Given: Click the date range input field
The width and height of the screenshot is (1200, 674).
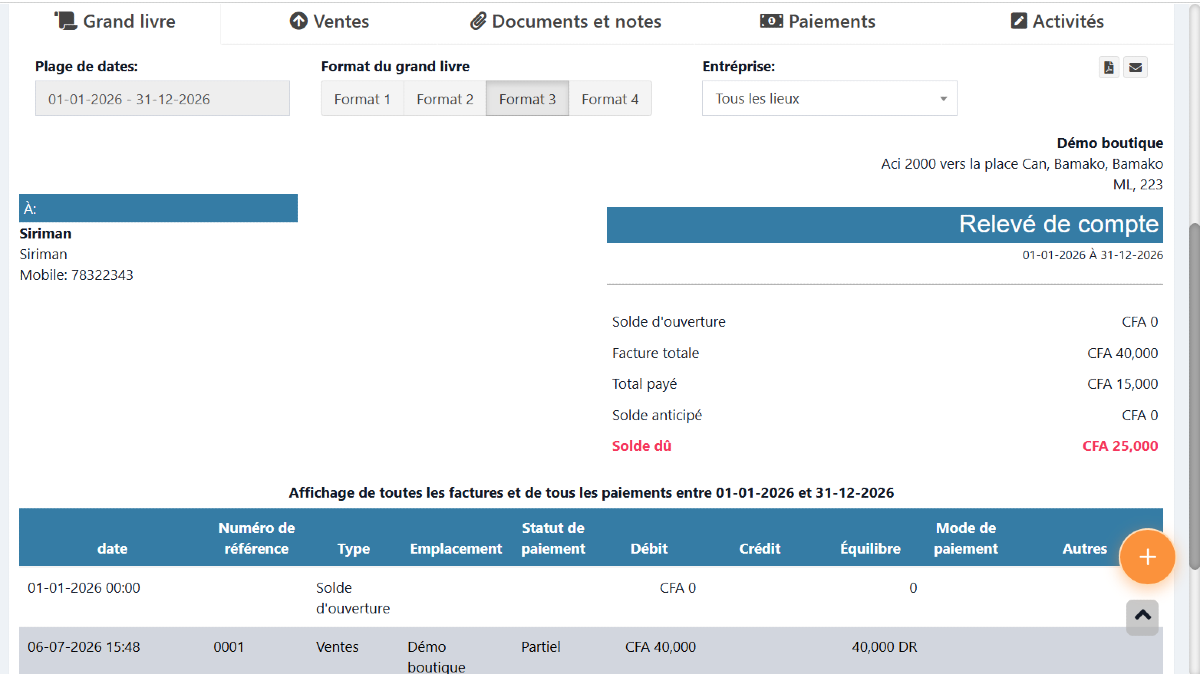Looking at the screenshot, I should click(x=162, y=99).
